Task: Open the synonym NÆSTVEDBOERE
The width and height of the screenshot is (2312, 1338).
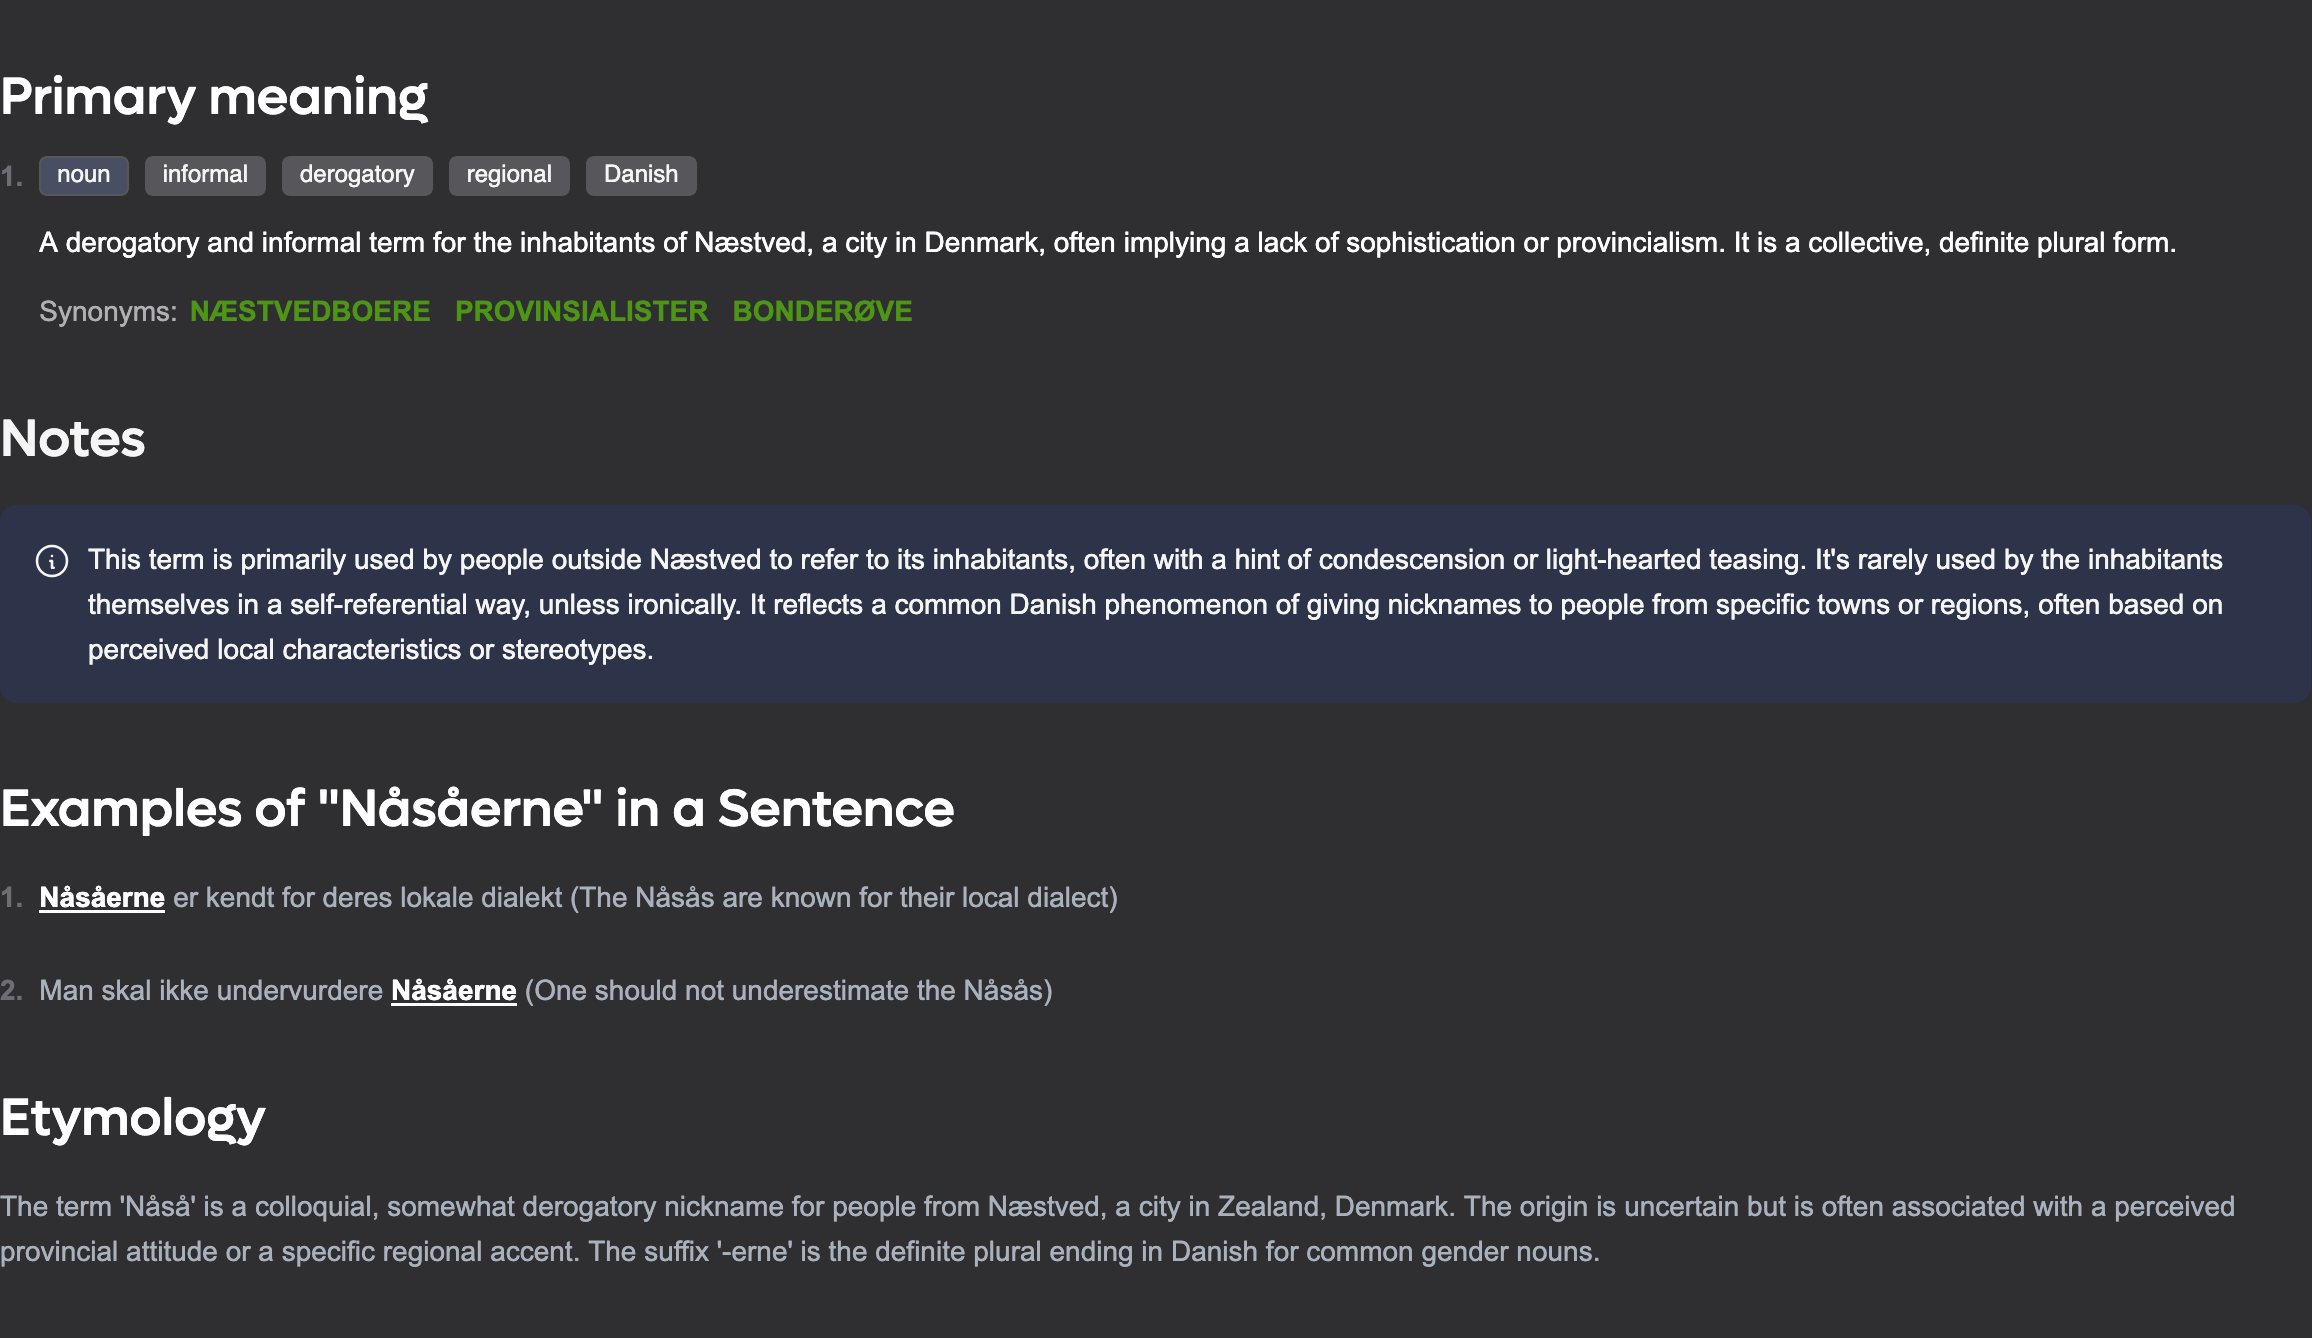Action: pyautogui.click(x=310, y=311)
